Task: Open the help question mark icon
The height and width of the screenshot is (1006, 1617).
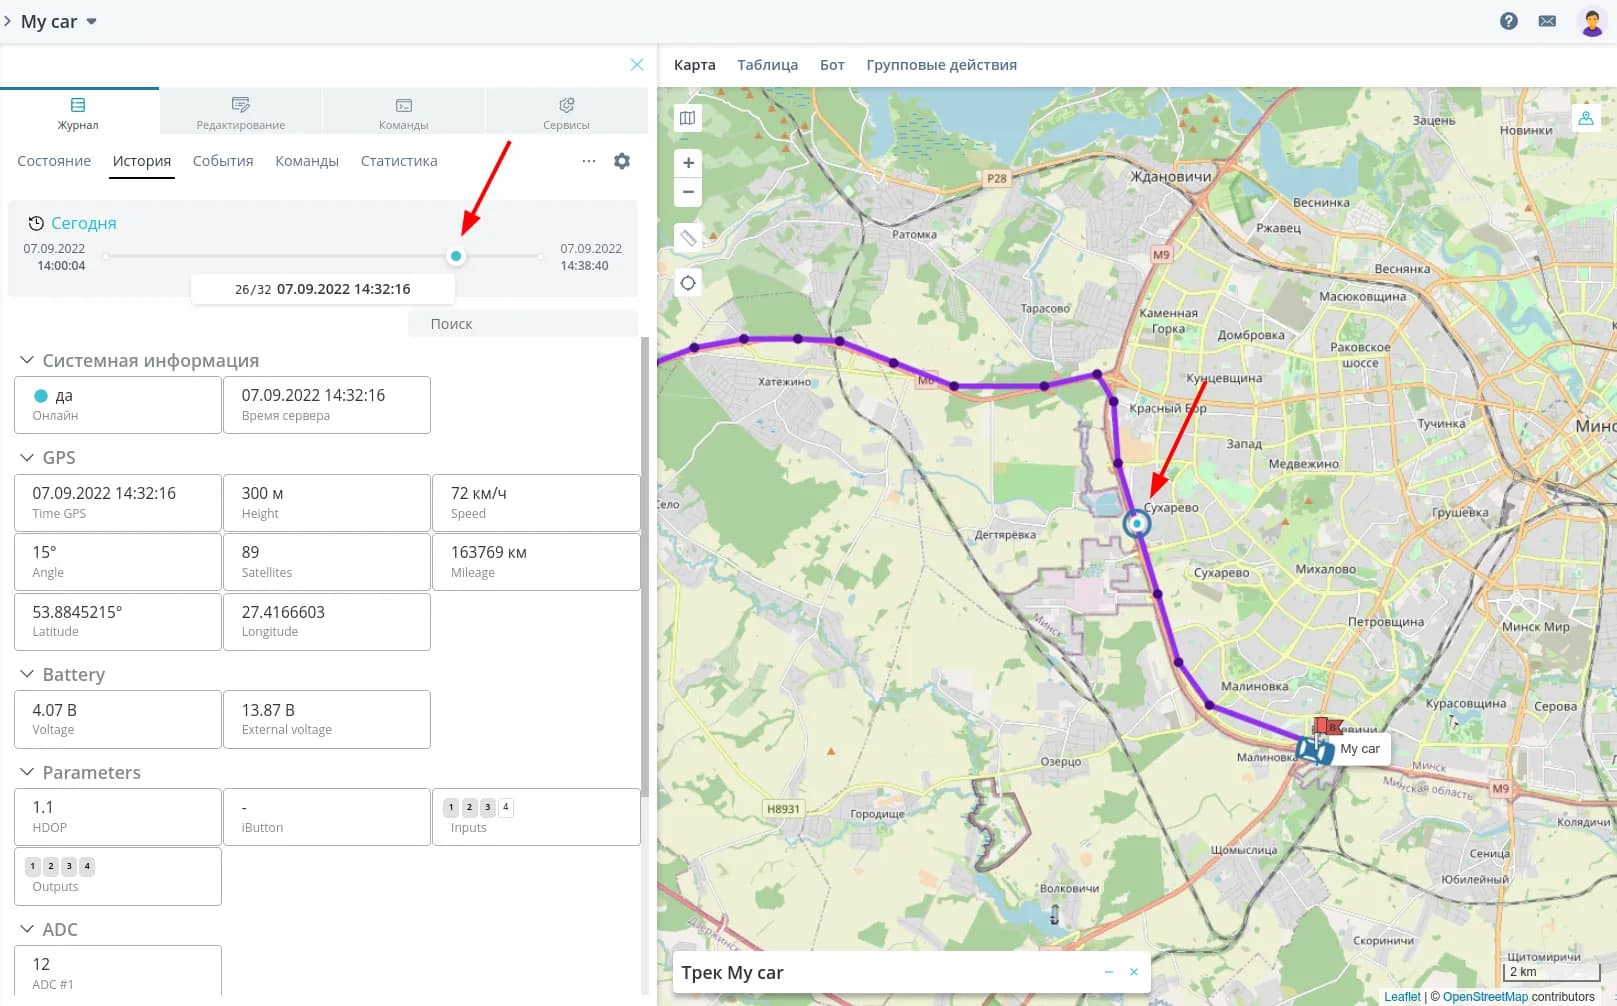Action: 1509,21
